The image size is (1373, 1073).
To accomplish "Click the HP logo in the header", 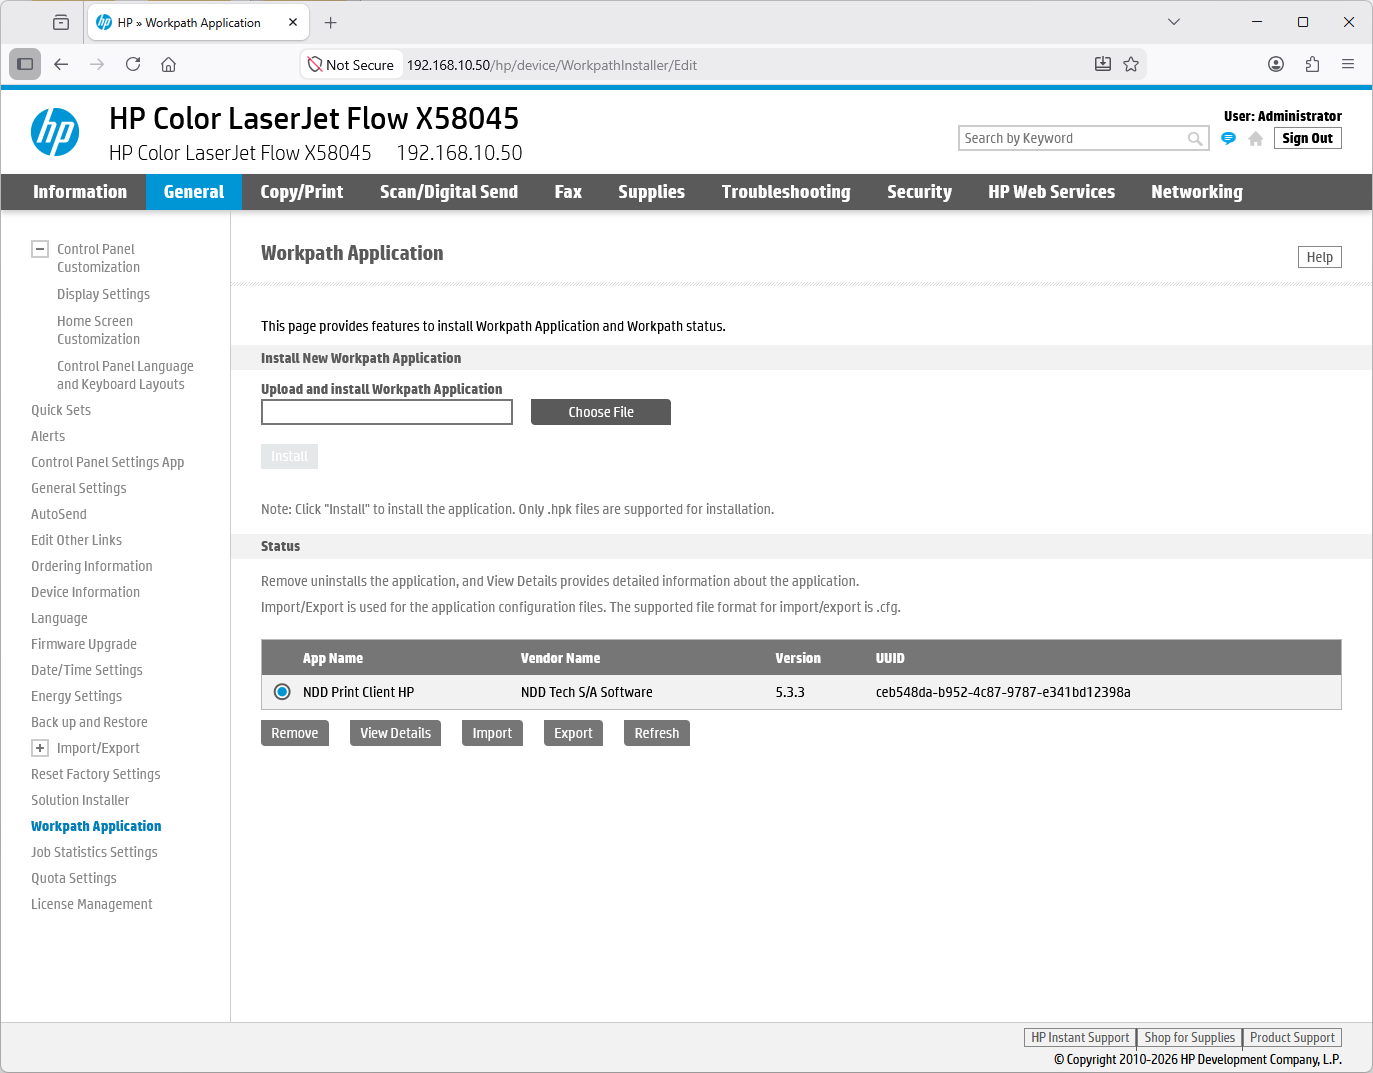I will [x=55, y=132].
